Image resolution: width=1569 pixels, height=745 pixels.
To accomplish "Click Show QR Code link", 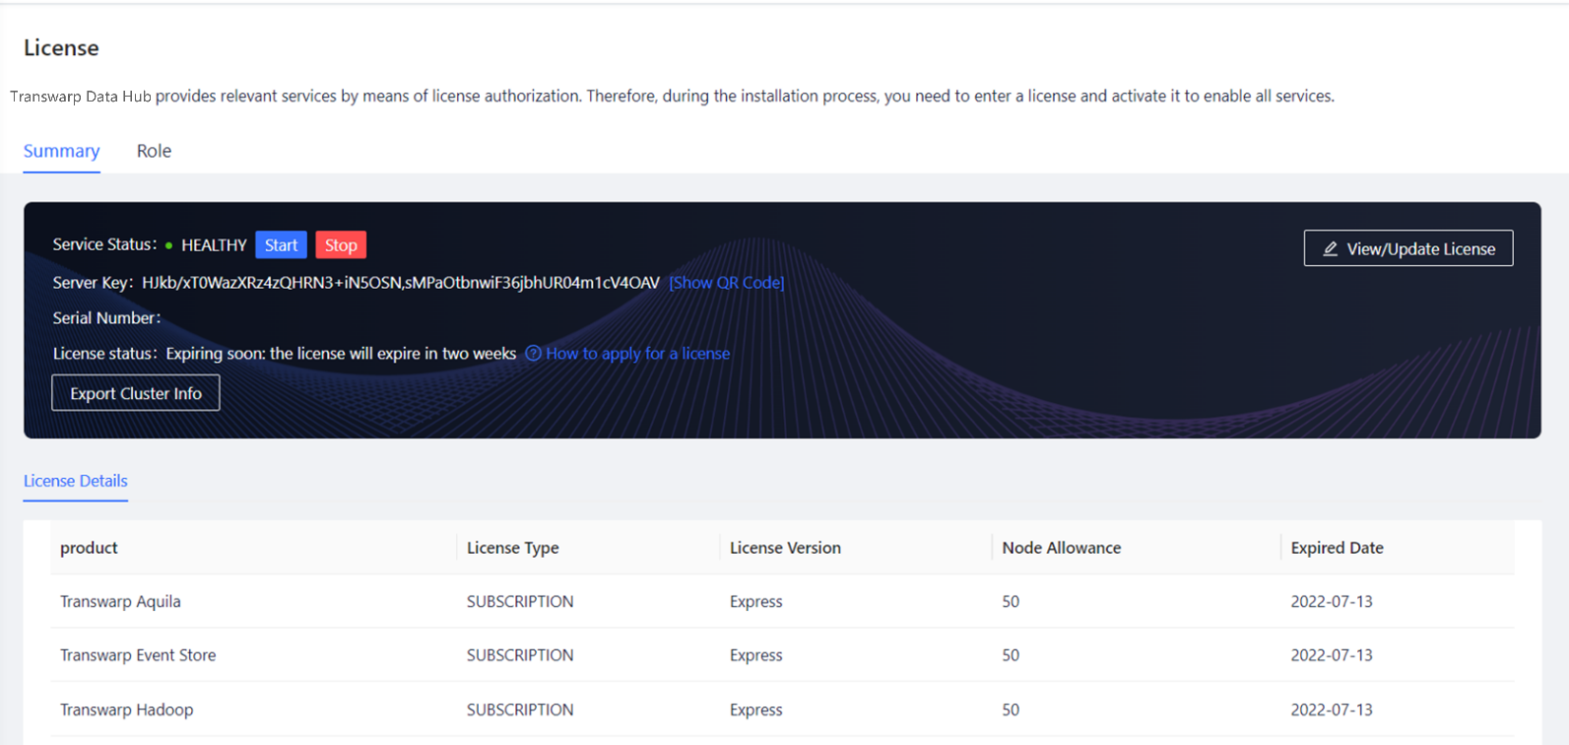I will point(726,283).
